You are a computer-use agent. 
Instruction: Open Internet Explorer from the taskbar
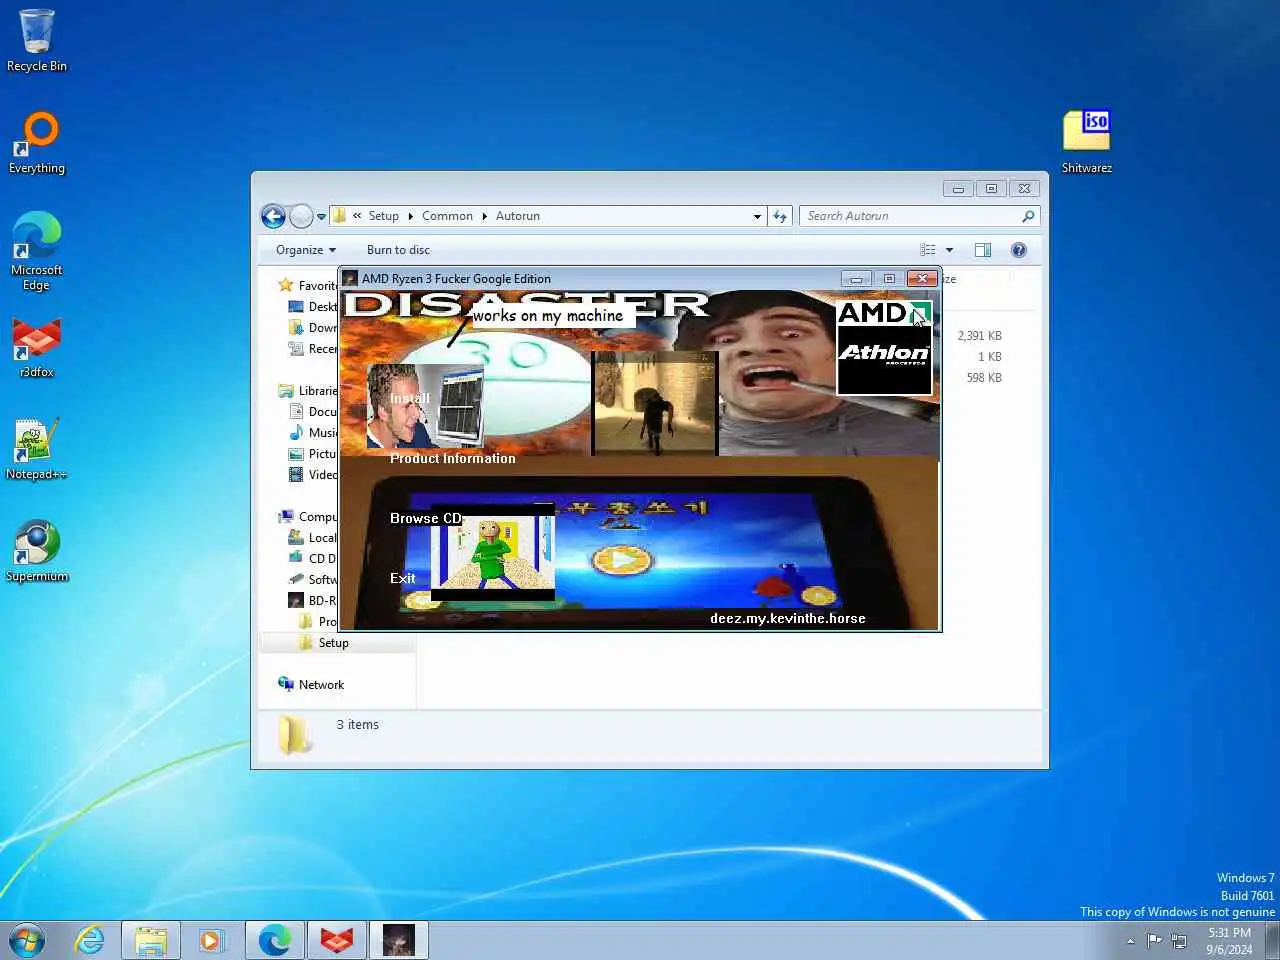90,940
